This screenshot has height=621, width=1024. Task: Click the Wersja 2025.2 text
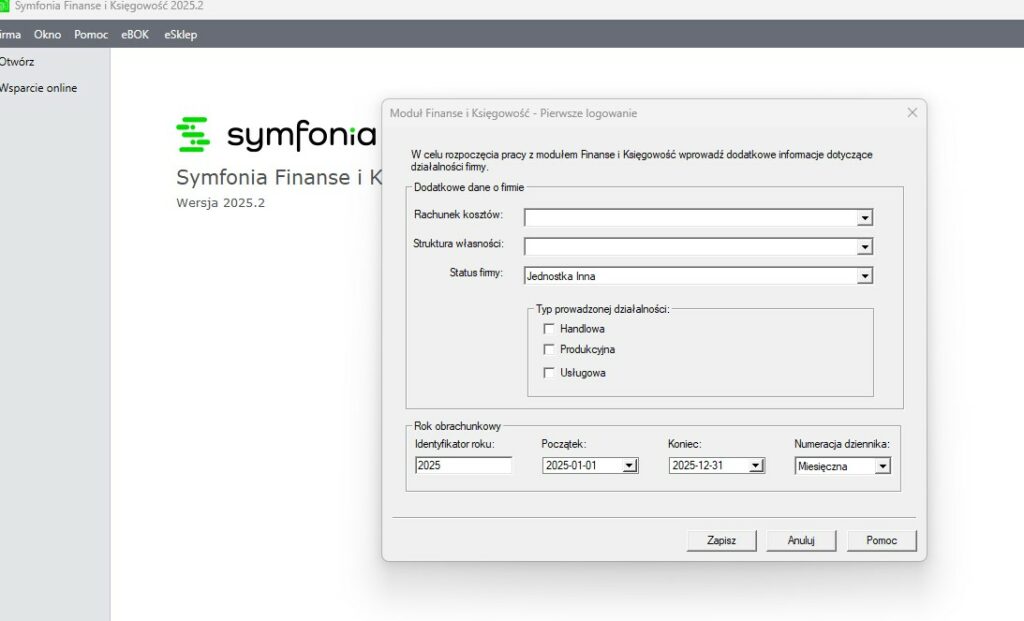tap(221, 203)
